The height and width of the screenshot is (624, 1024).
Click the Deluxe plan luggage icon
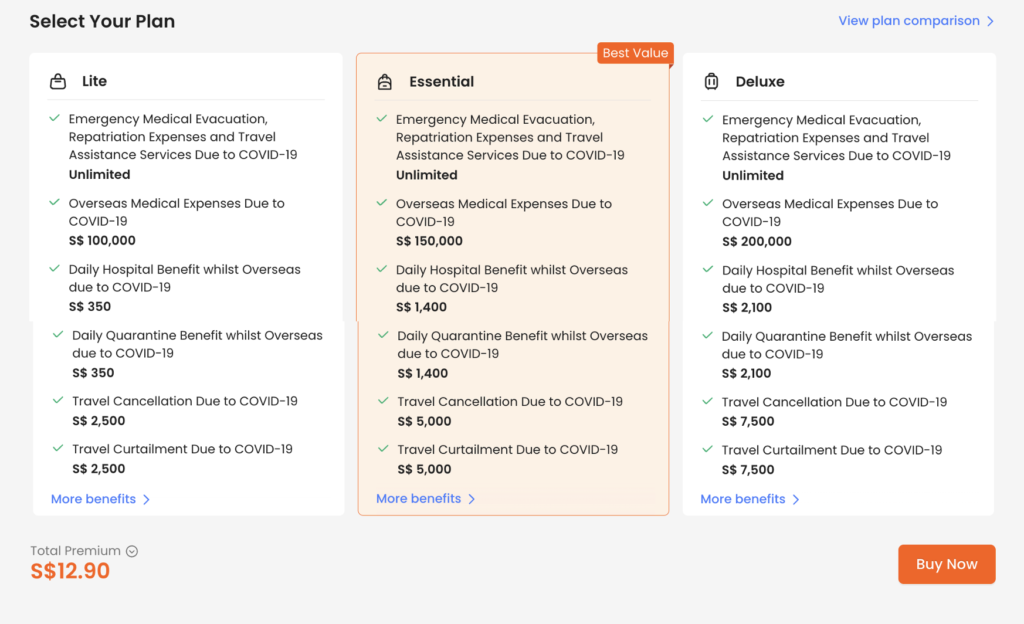pos(711,82)
